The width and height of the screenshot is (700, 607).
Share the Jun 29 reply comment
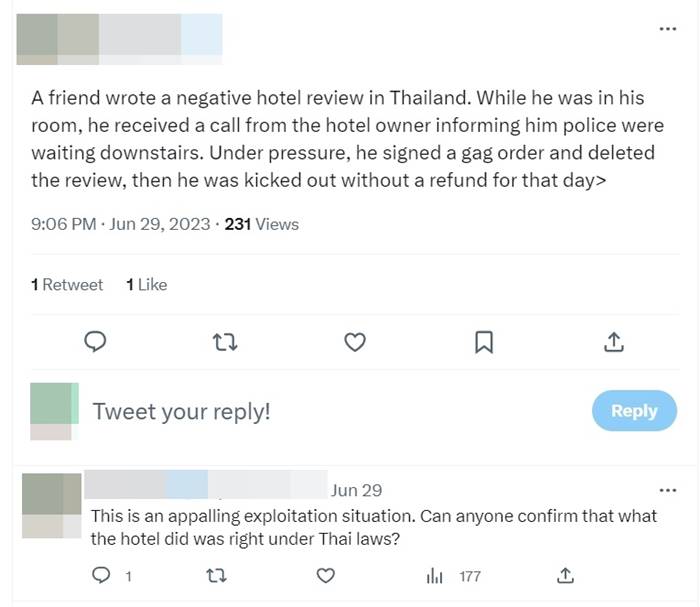pos(565,576)
